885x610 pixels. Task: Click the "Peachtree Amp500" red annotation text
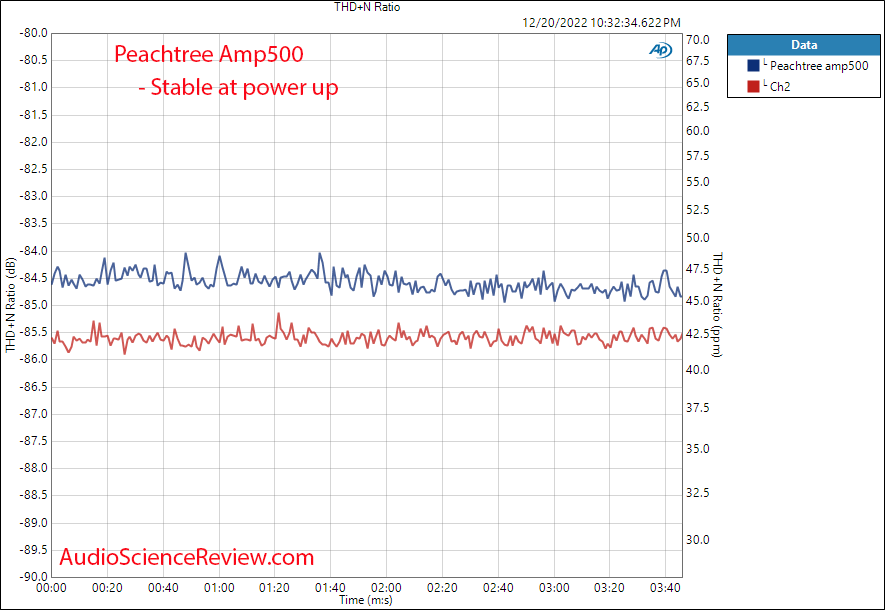click(x=209, y=54)
